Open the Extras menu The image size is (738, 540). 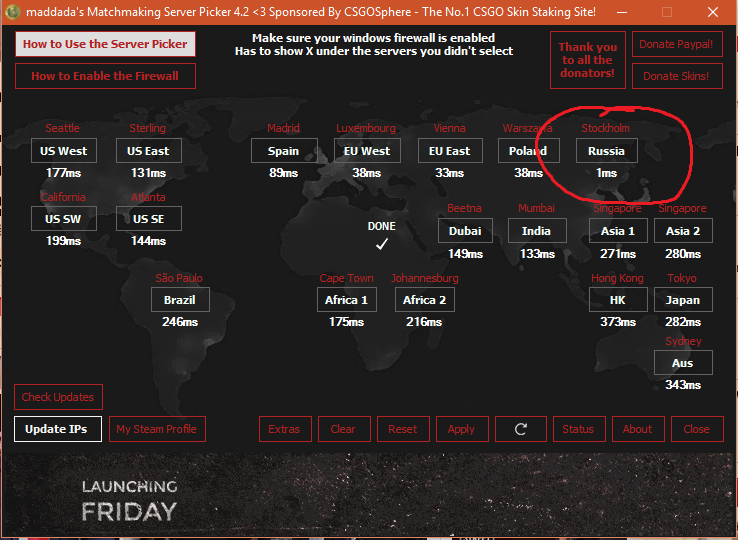click(x=285, y=429)
